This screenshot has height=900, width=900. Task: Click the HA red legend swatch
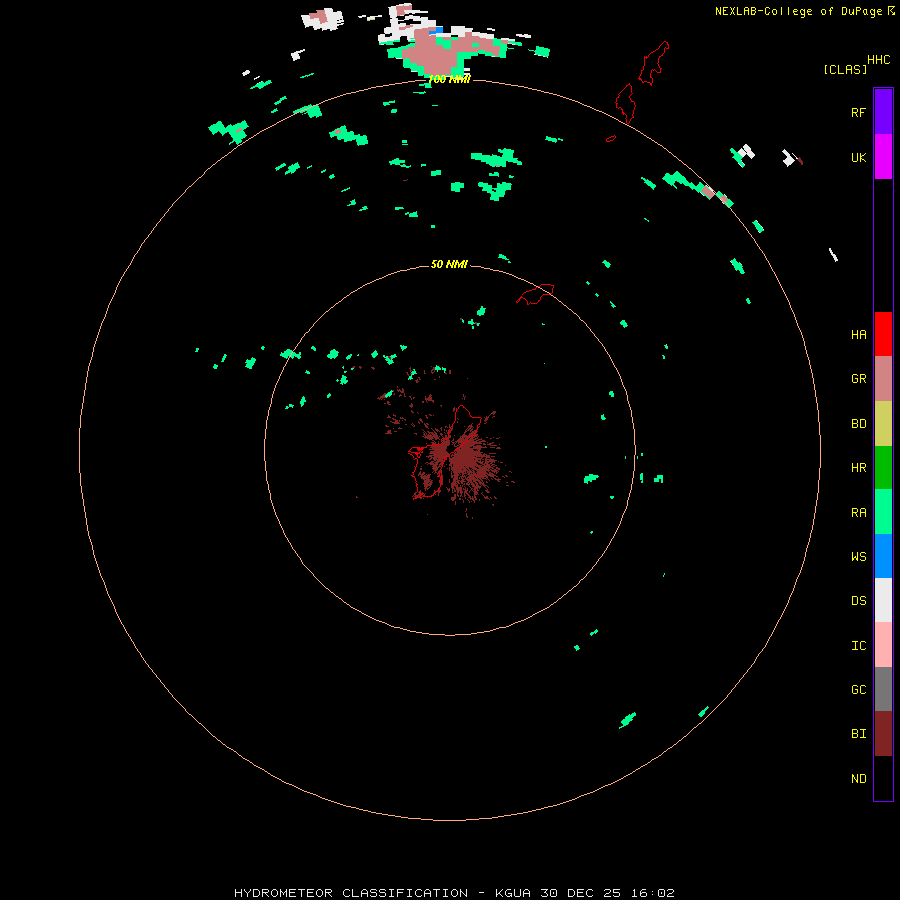click(x=883, y=334)
